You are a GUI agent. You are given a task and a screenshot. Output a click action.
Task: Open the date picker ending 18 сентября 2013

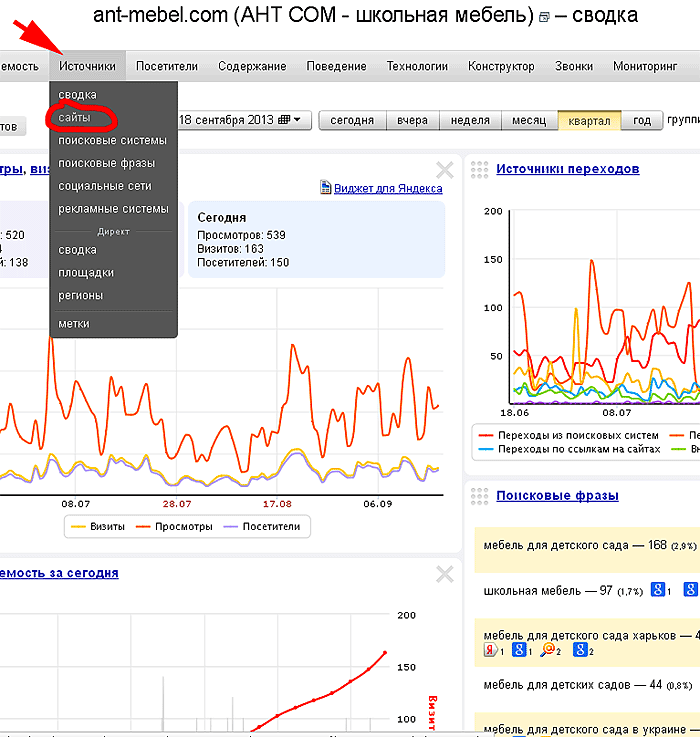coord(244,120)
